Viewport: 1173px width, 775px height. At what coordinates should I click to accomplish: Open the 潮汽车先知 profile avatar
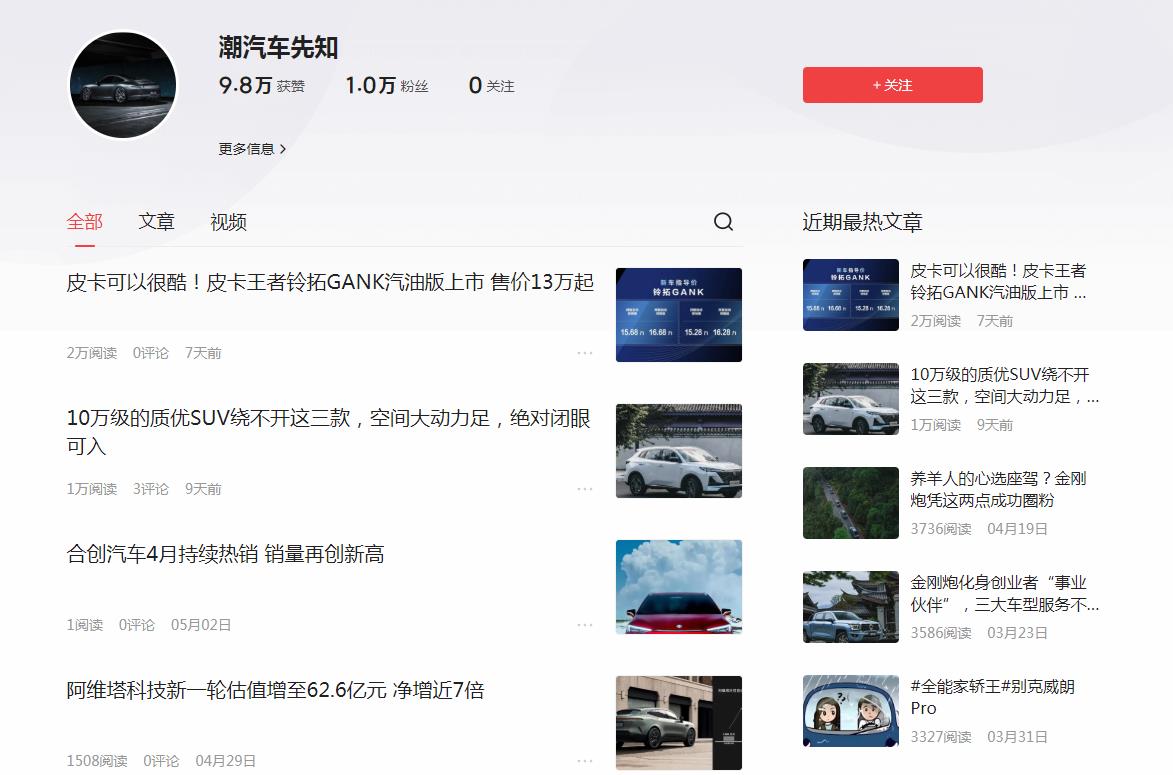(x=123, y=85)
